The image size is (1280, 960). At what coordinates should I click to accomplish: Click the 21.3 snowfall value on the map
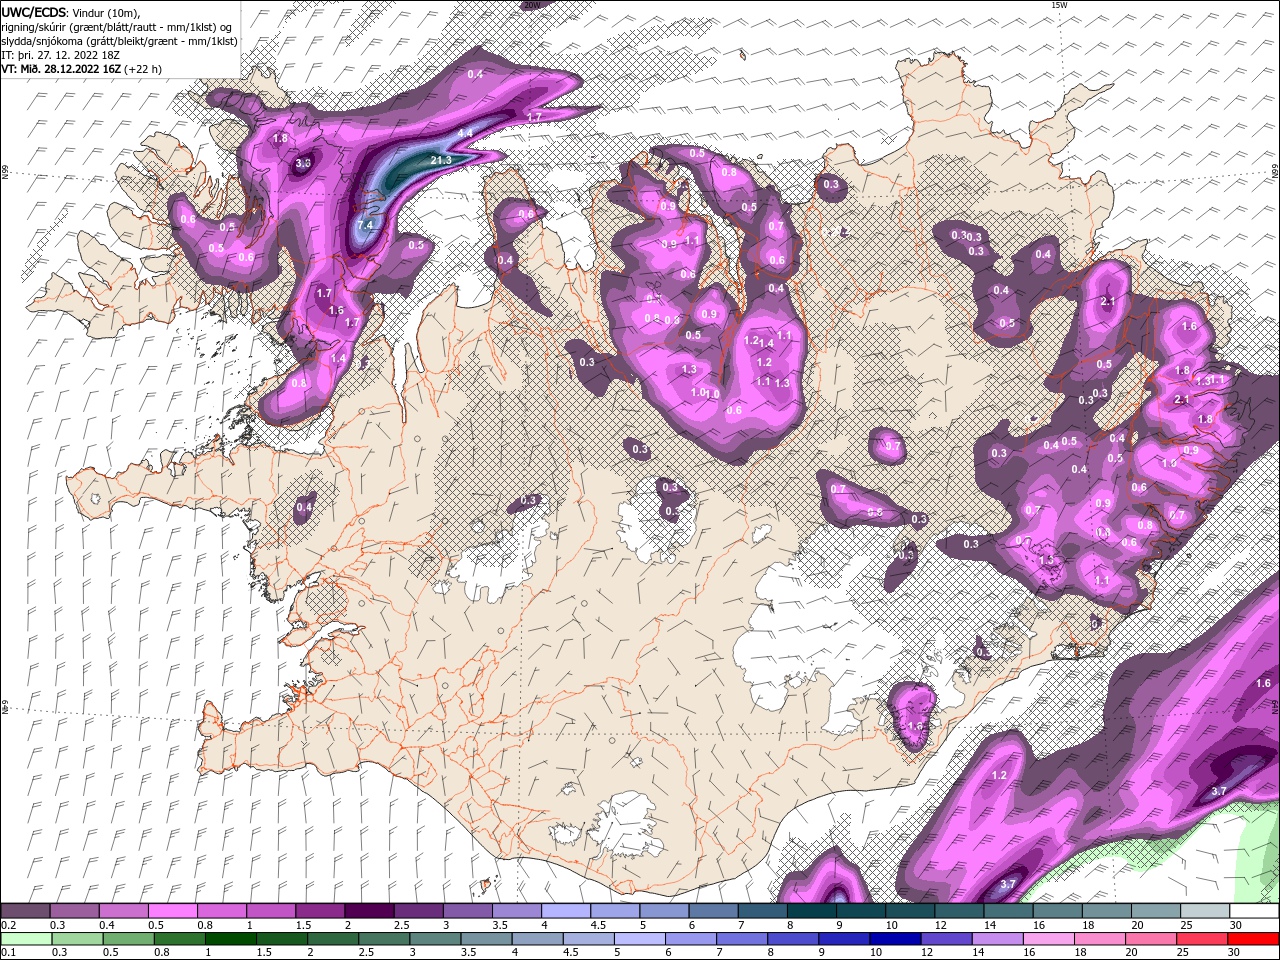point(440,160)
